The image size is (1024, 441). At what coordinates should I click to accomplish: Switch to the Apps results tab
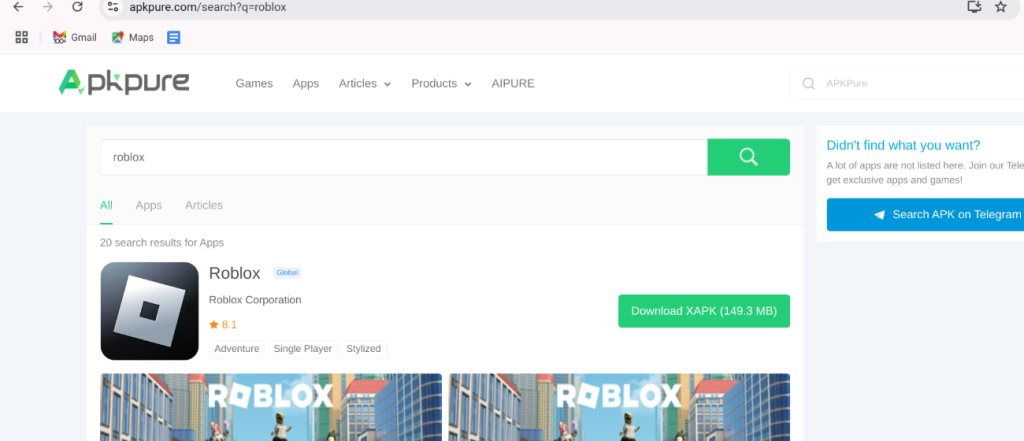coord(149,205)
